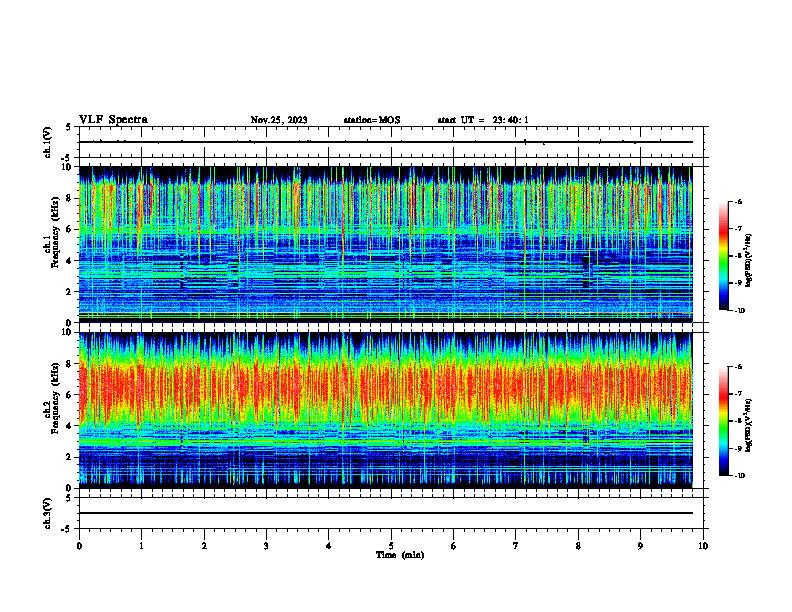Click the ch.1 spectrogram color bar

pos(723,256)
